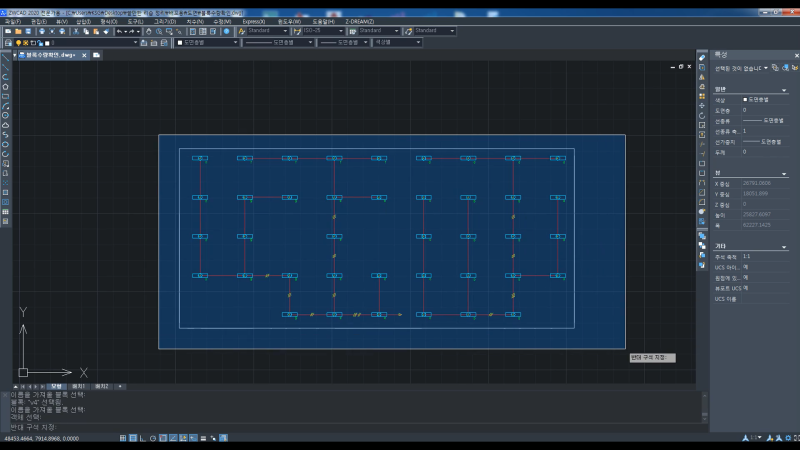Click the X center value 26791.0606
The height and width of the screenshot is (450, 800).
(x=757, y=183)
